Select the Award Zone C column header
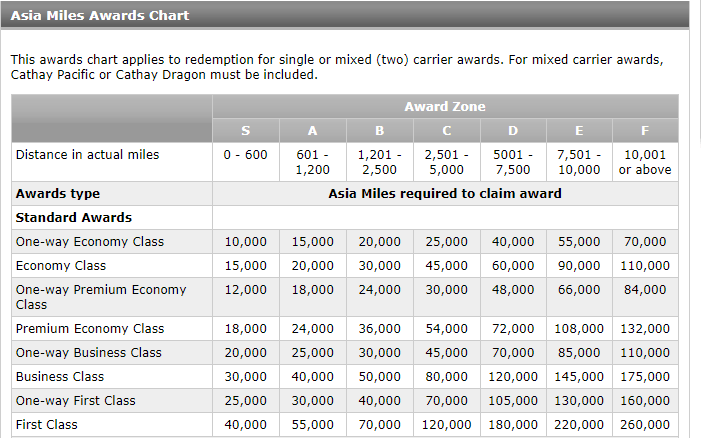The height and width of the screenshot is (438, 701). [447, 131]
